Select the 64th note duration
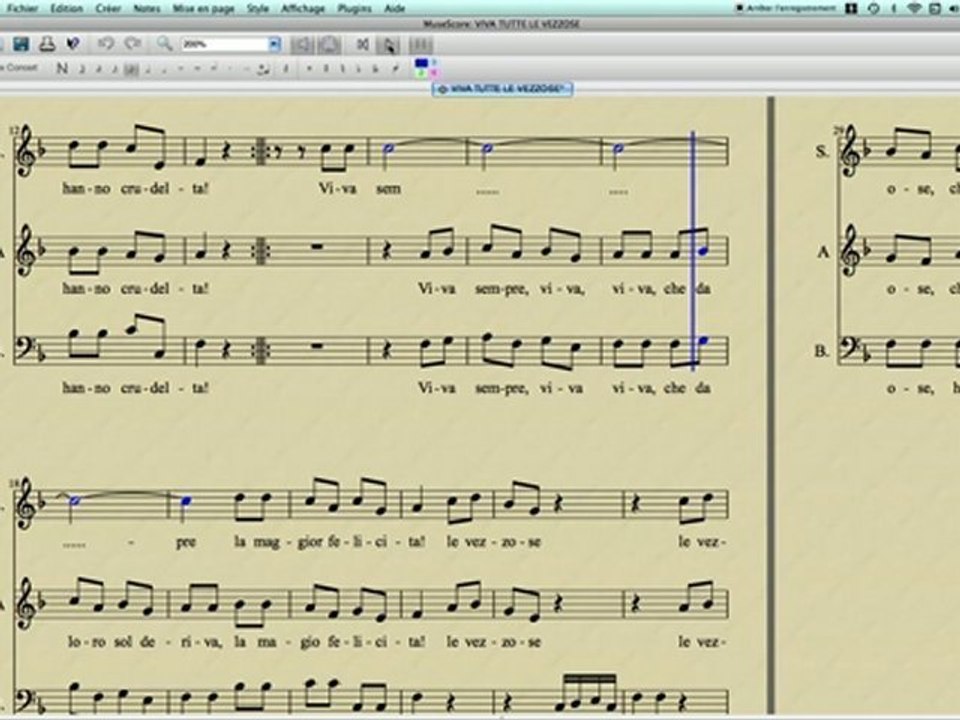Viewport: 960px width, 720px height. (x=81, y=69)
